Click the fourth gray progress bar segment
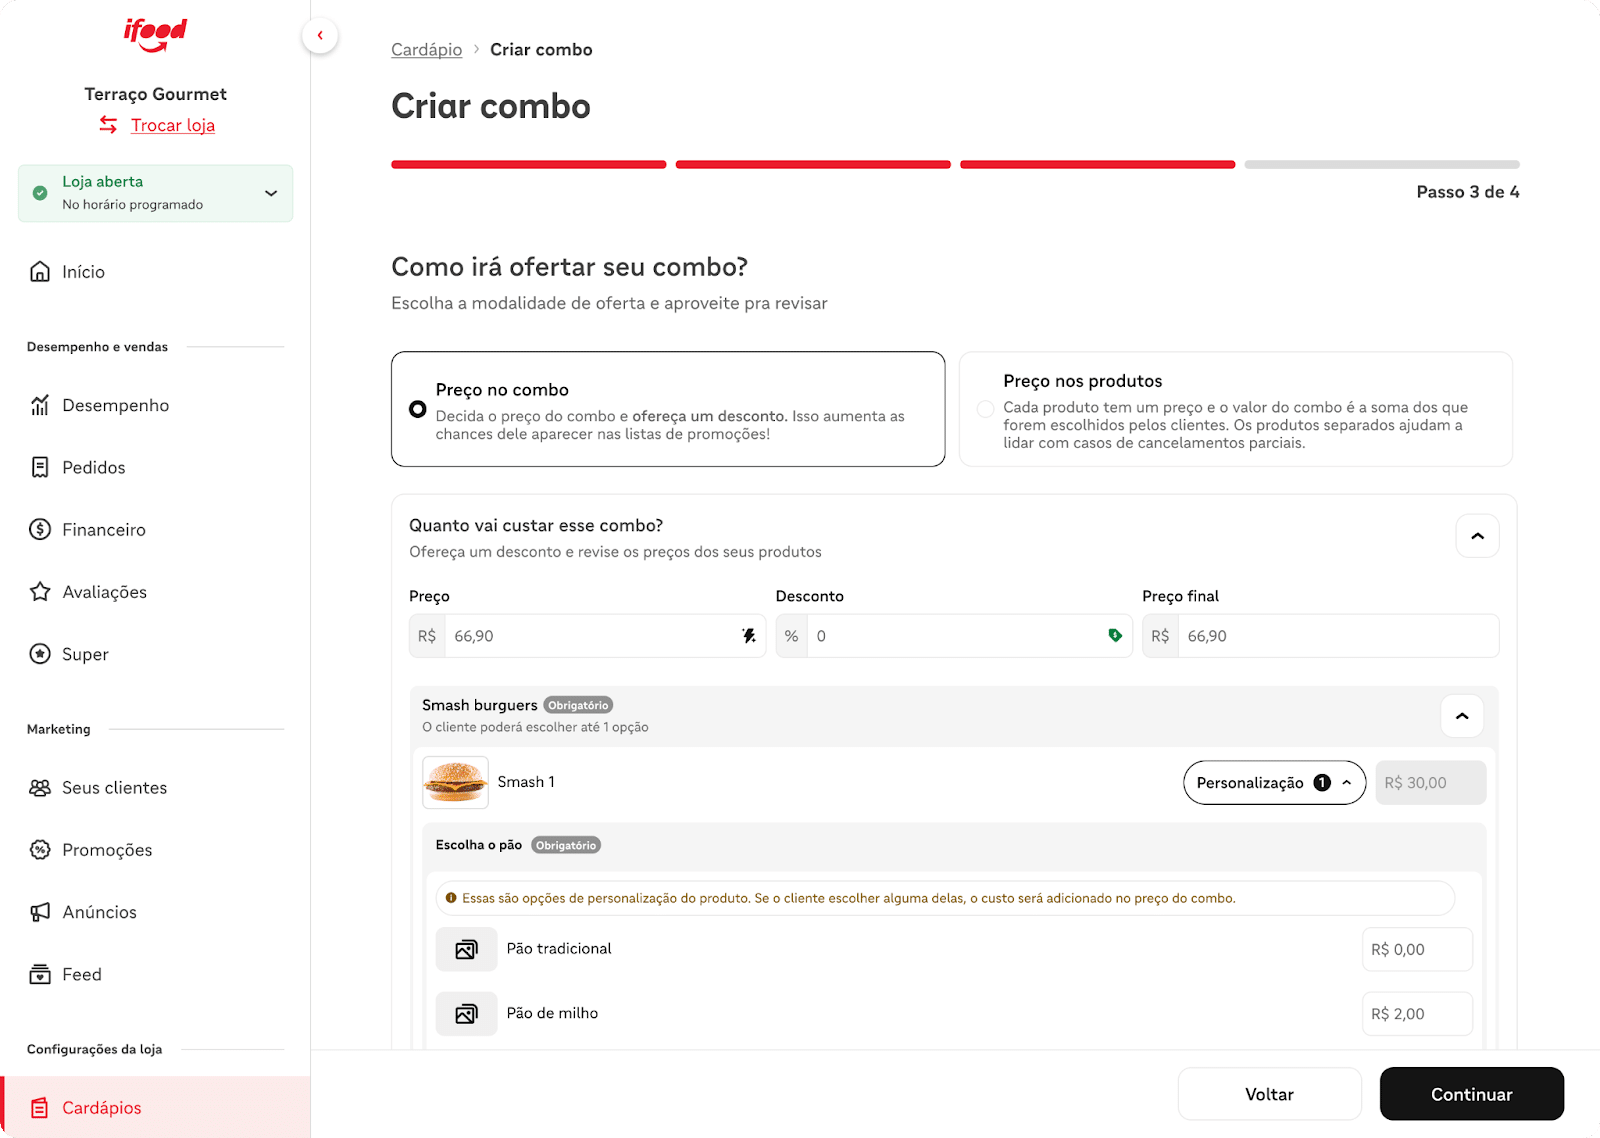The image size is (1600, 1138). 1382,164
